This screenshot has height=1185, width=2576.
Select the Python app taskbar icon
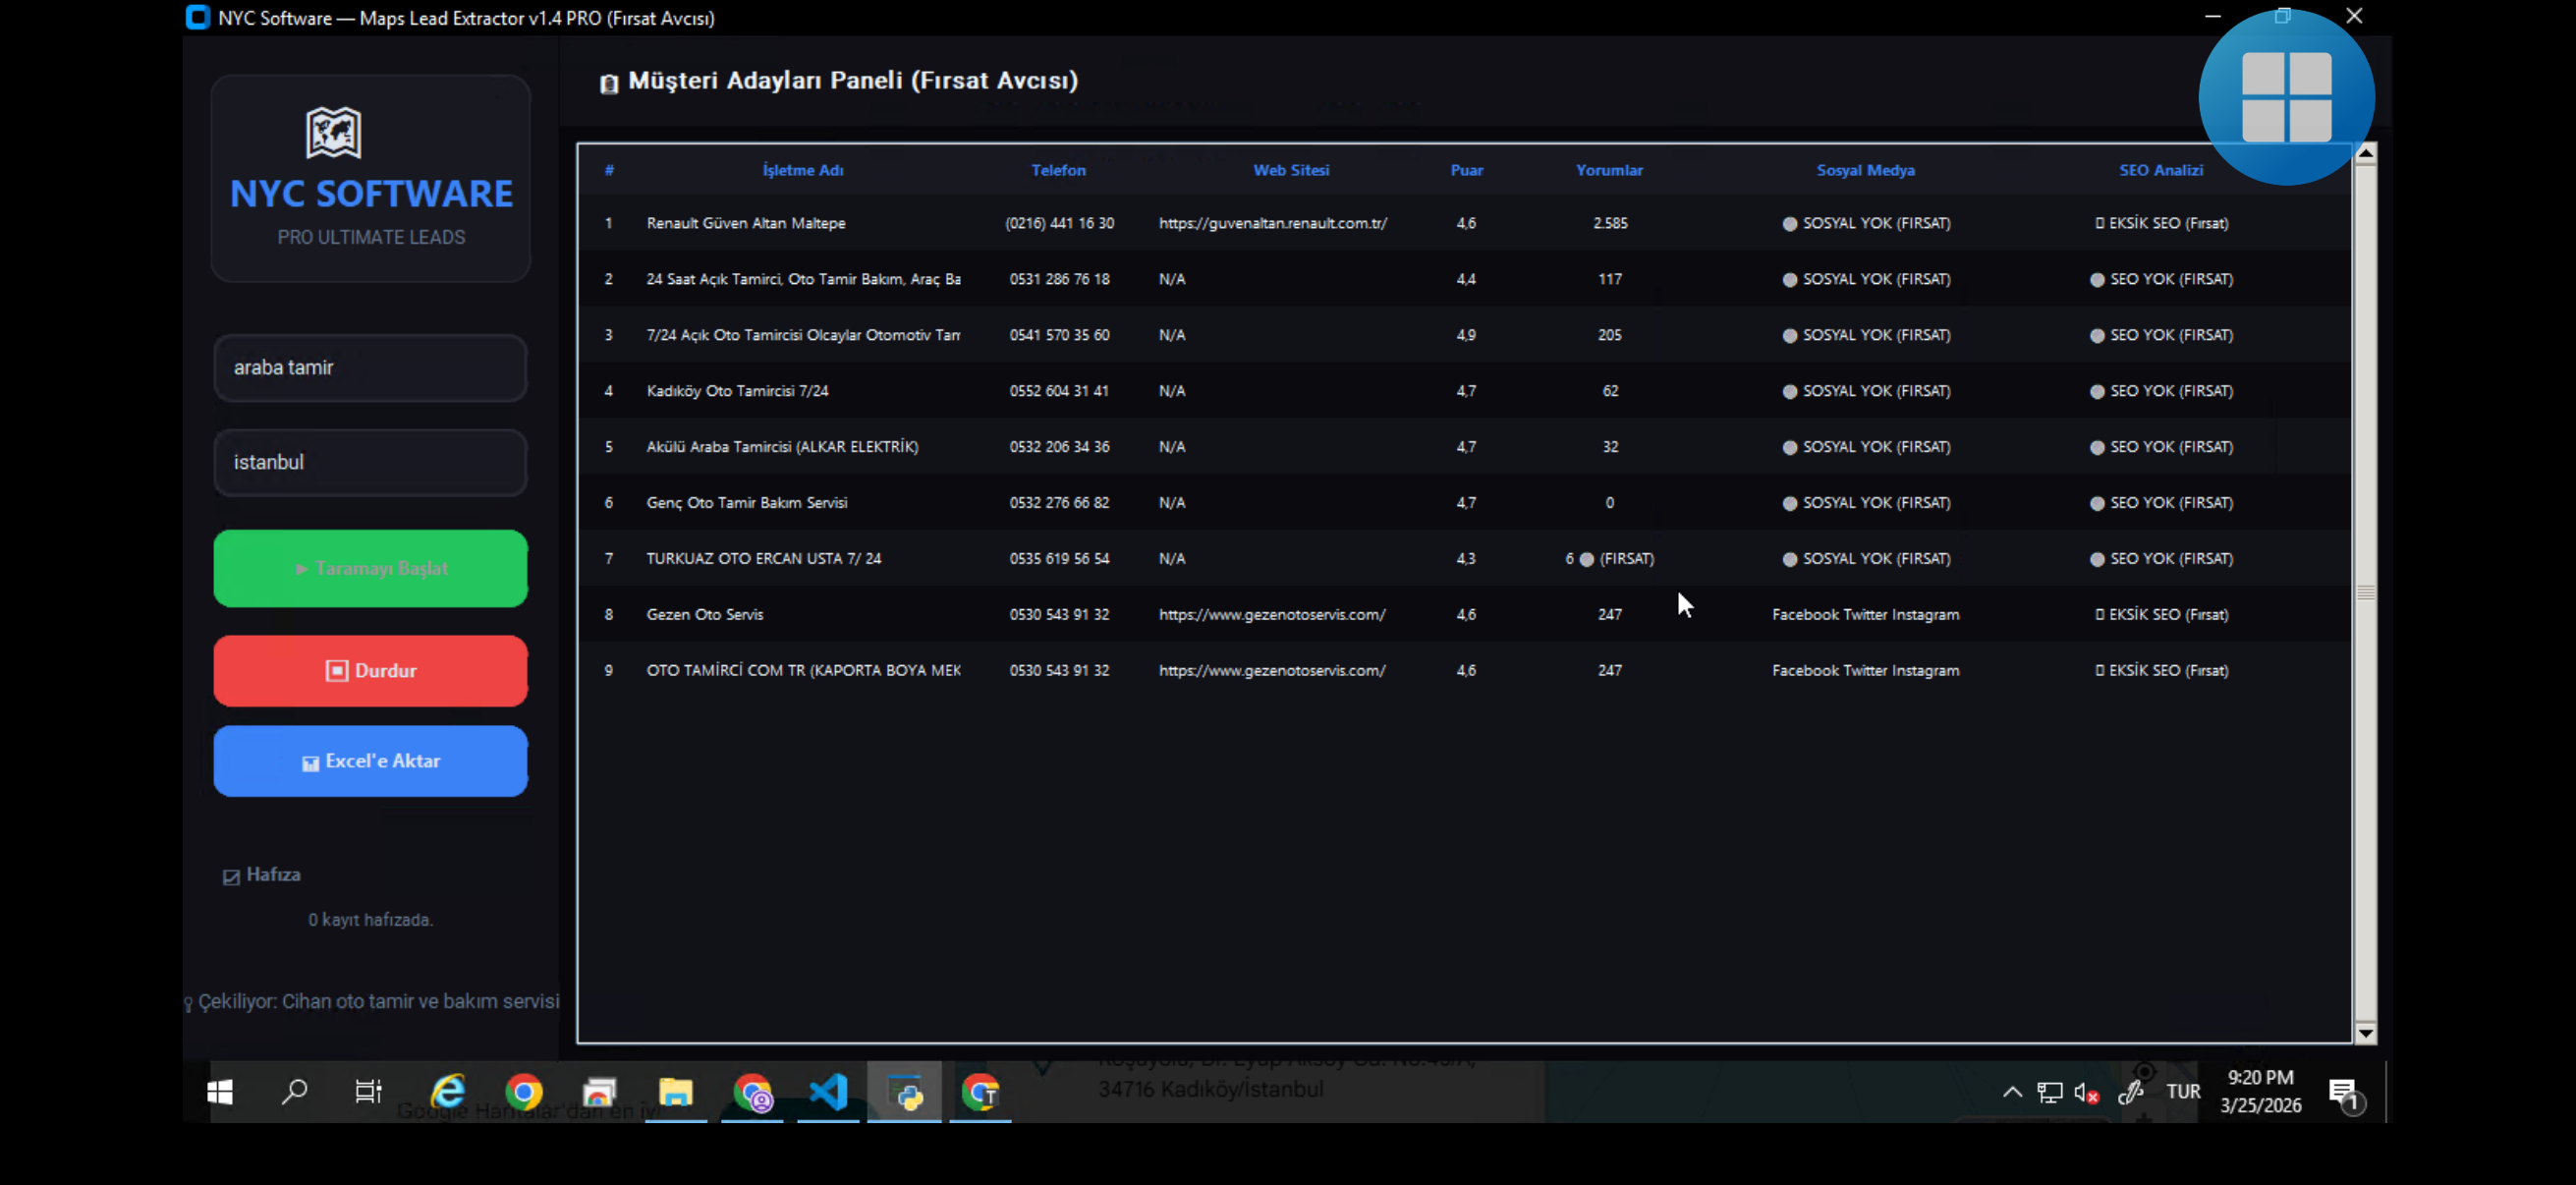pos(905,1092)
